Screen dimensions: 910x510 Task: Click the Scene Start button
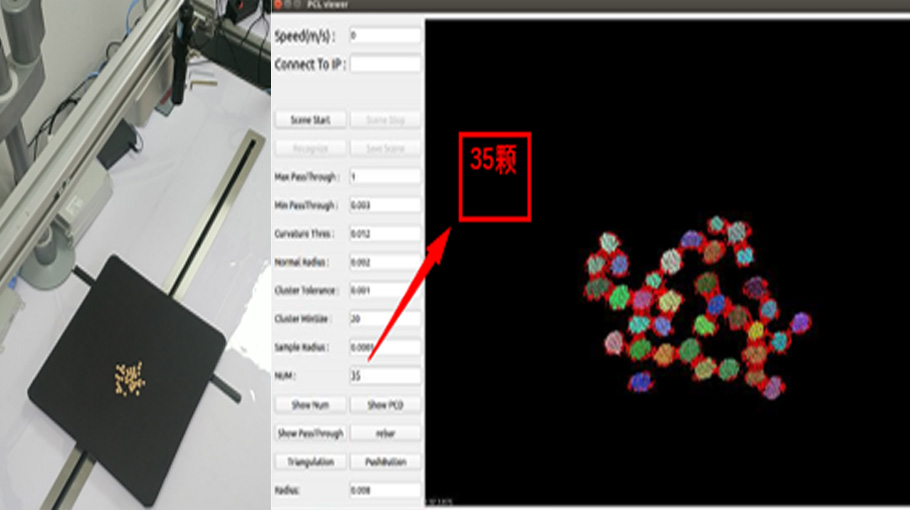310,120
